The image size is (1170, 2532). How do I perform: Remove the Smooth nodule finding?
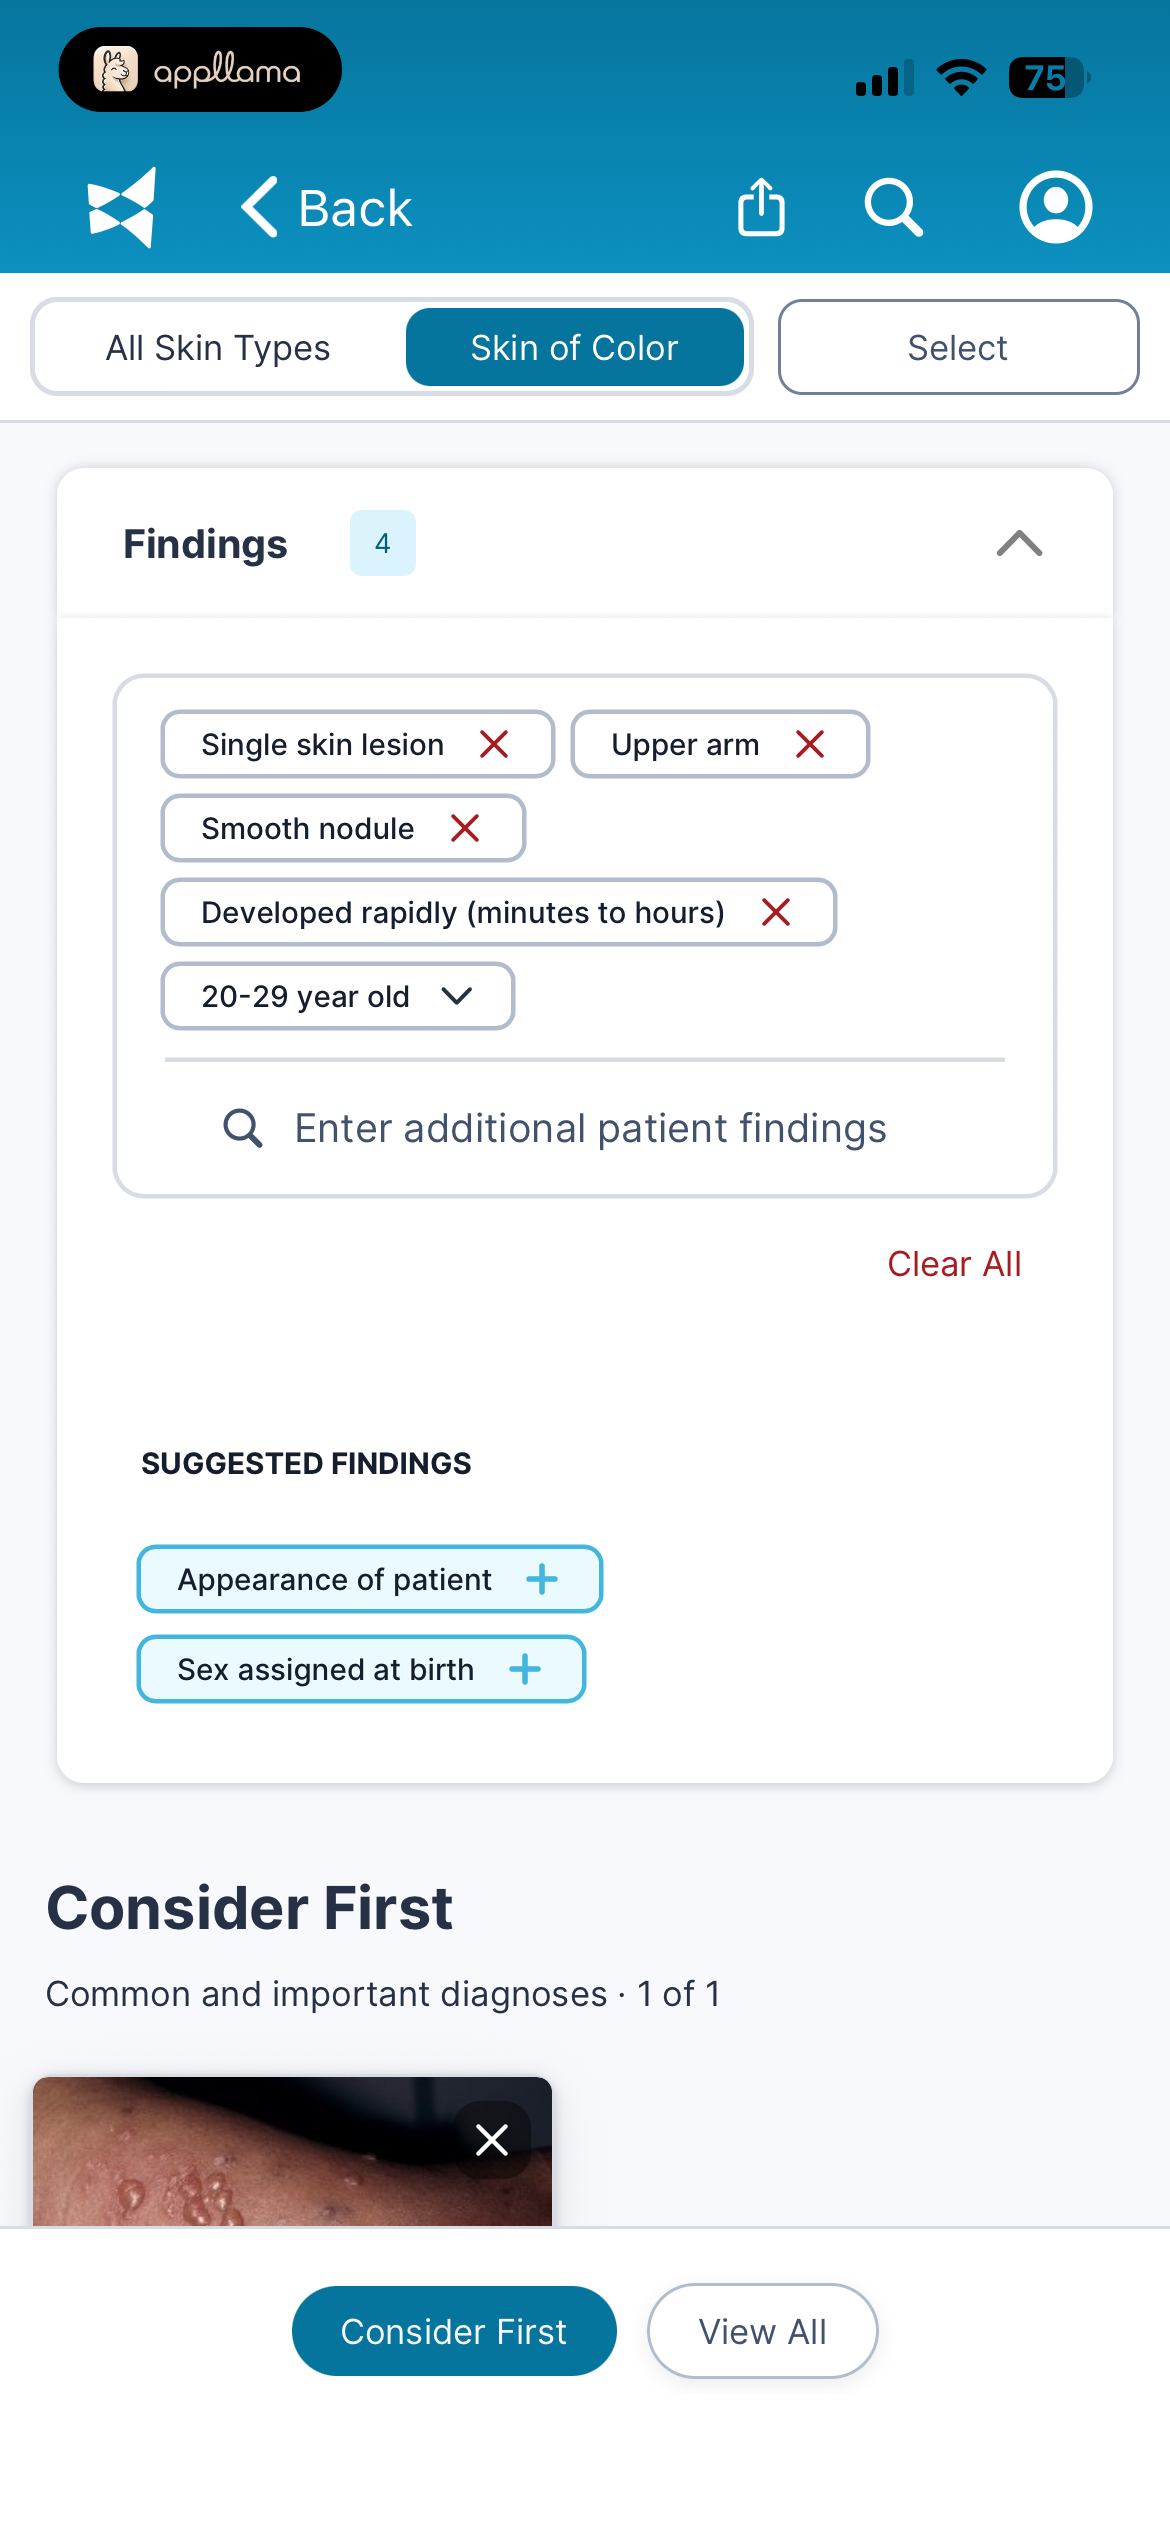pyautogui.click(x=465, y=828)
